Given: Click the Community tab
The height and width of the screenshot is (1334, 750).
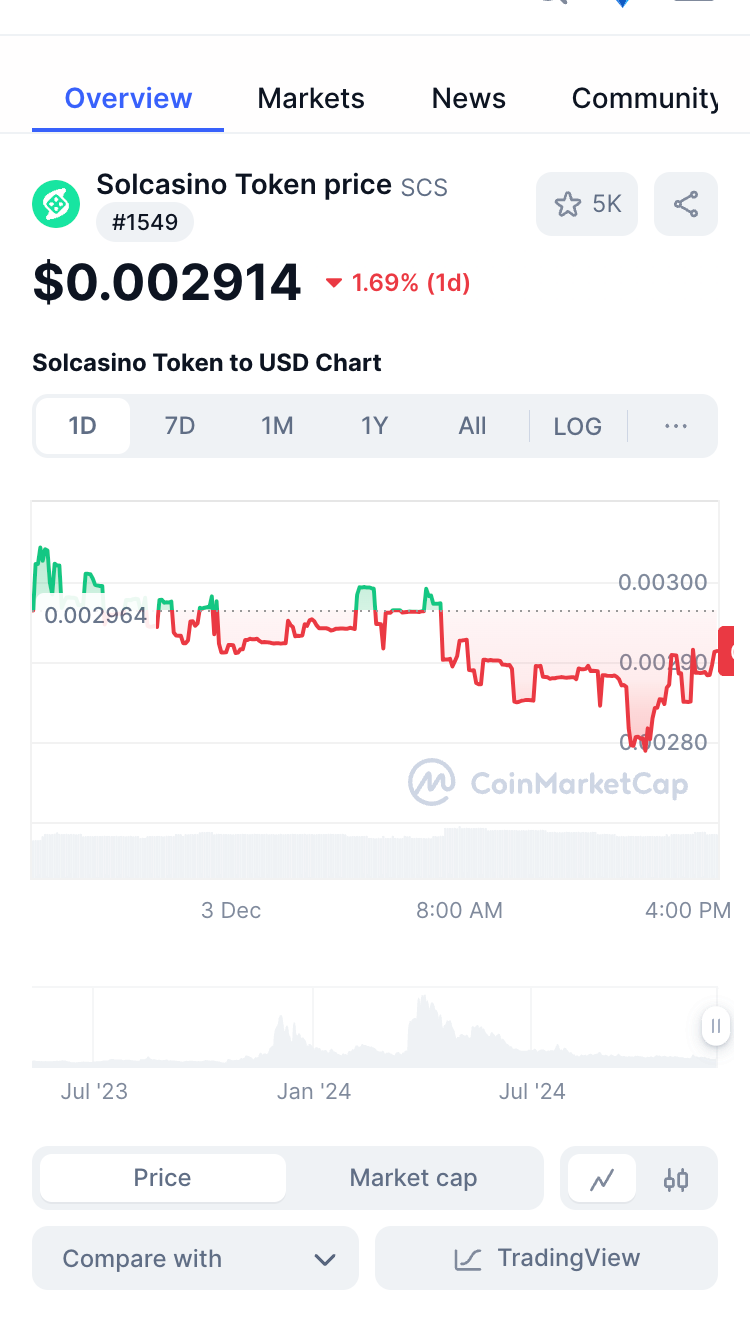Looking at the screenshot, I should (644, 98).
